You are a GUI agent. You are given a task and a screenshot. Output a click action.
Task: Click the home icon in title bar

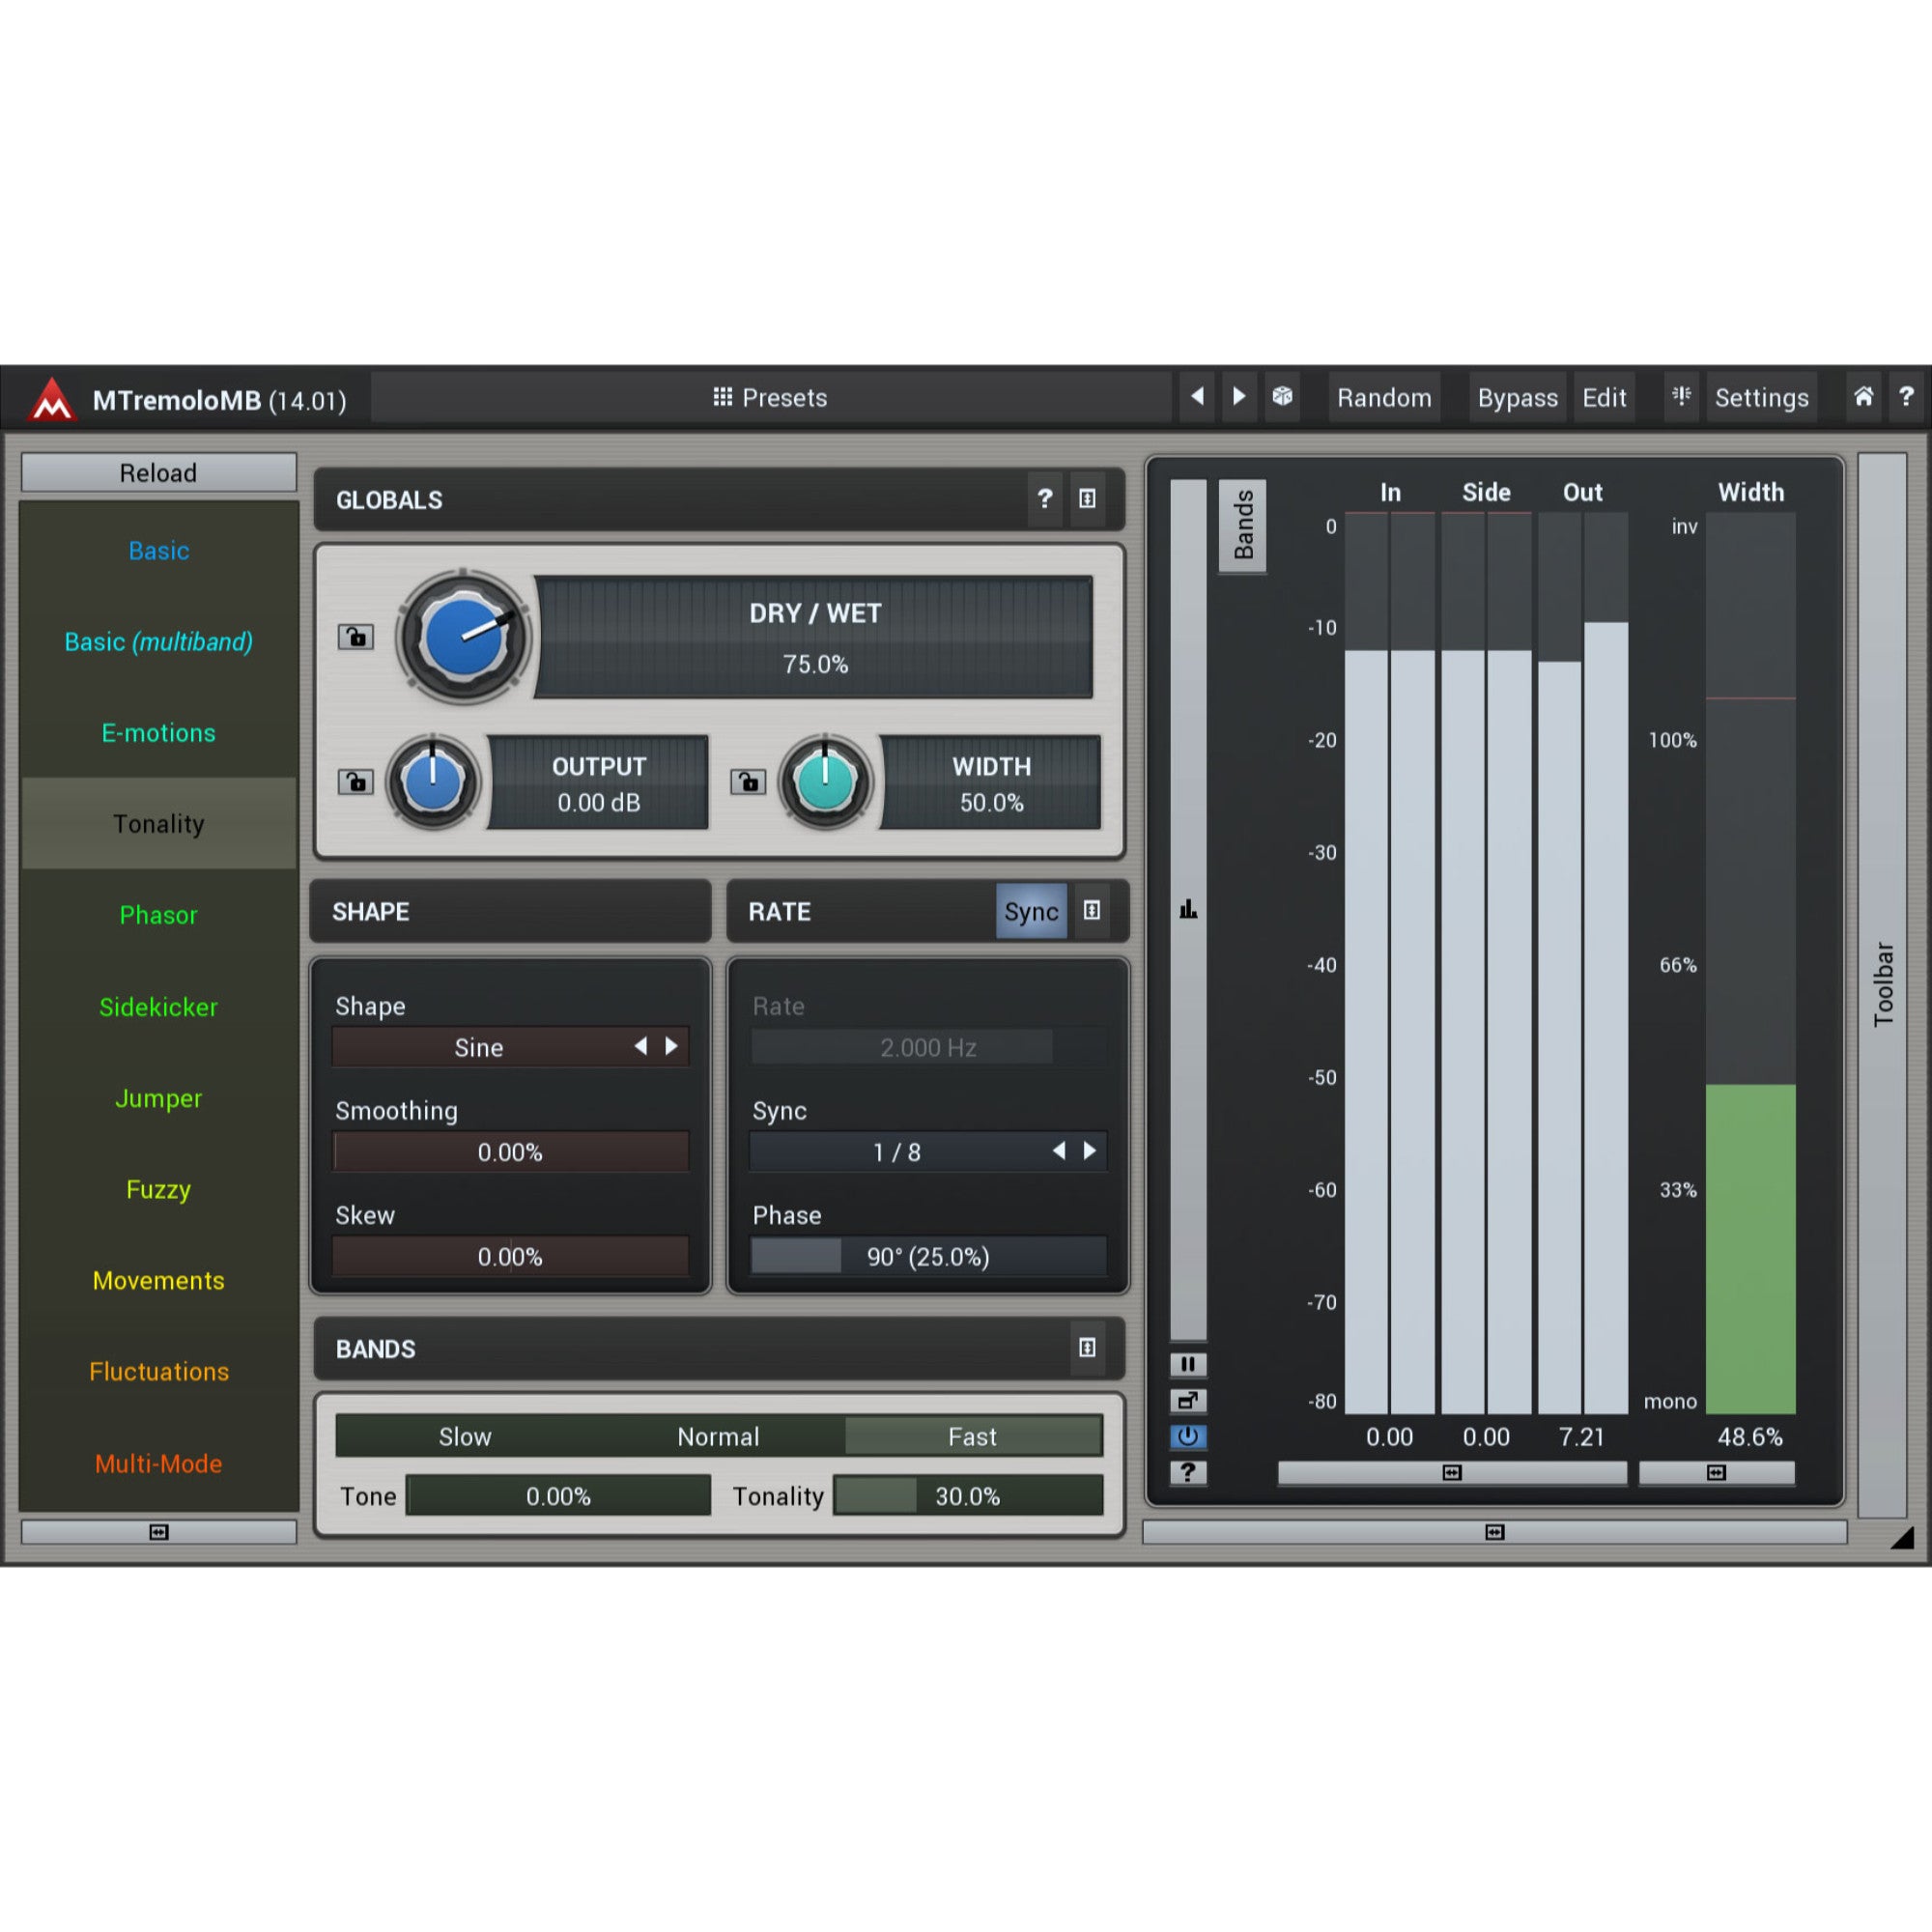[x=1863, y=397]
